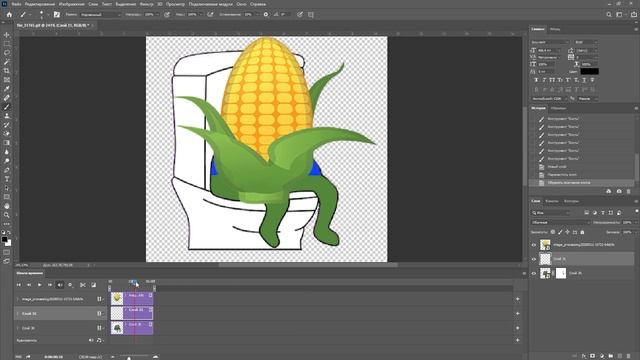Open the brush blending mode dropdown
This screenshot has height=360, width=640.
coord(100,14)
